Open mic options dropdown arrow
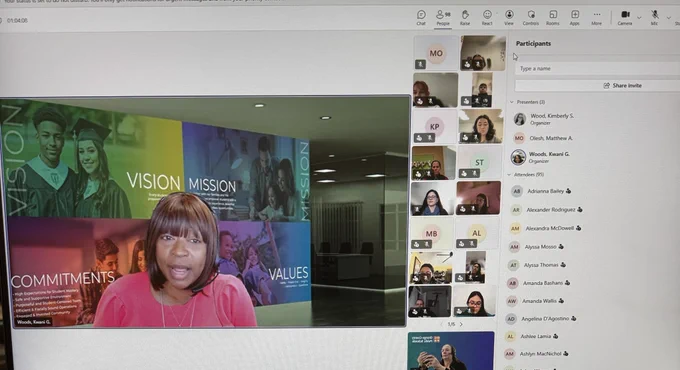 click(x=668, y=17)
